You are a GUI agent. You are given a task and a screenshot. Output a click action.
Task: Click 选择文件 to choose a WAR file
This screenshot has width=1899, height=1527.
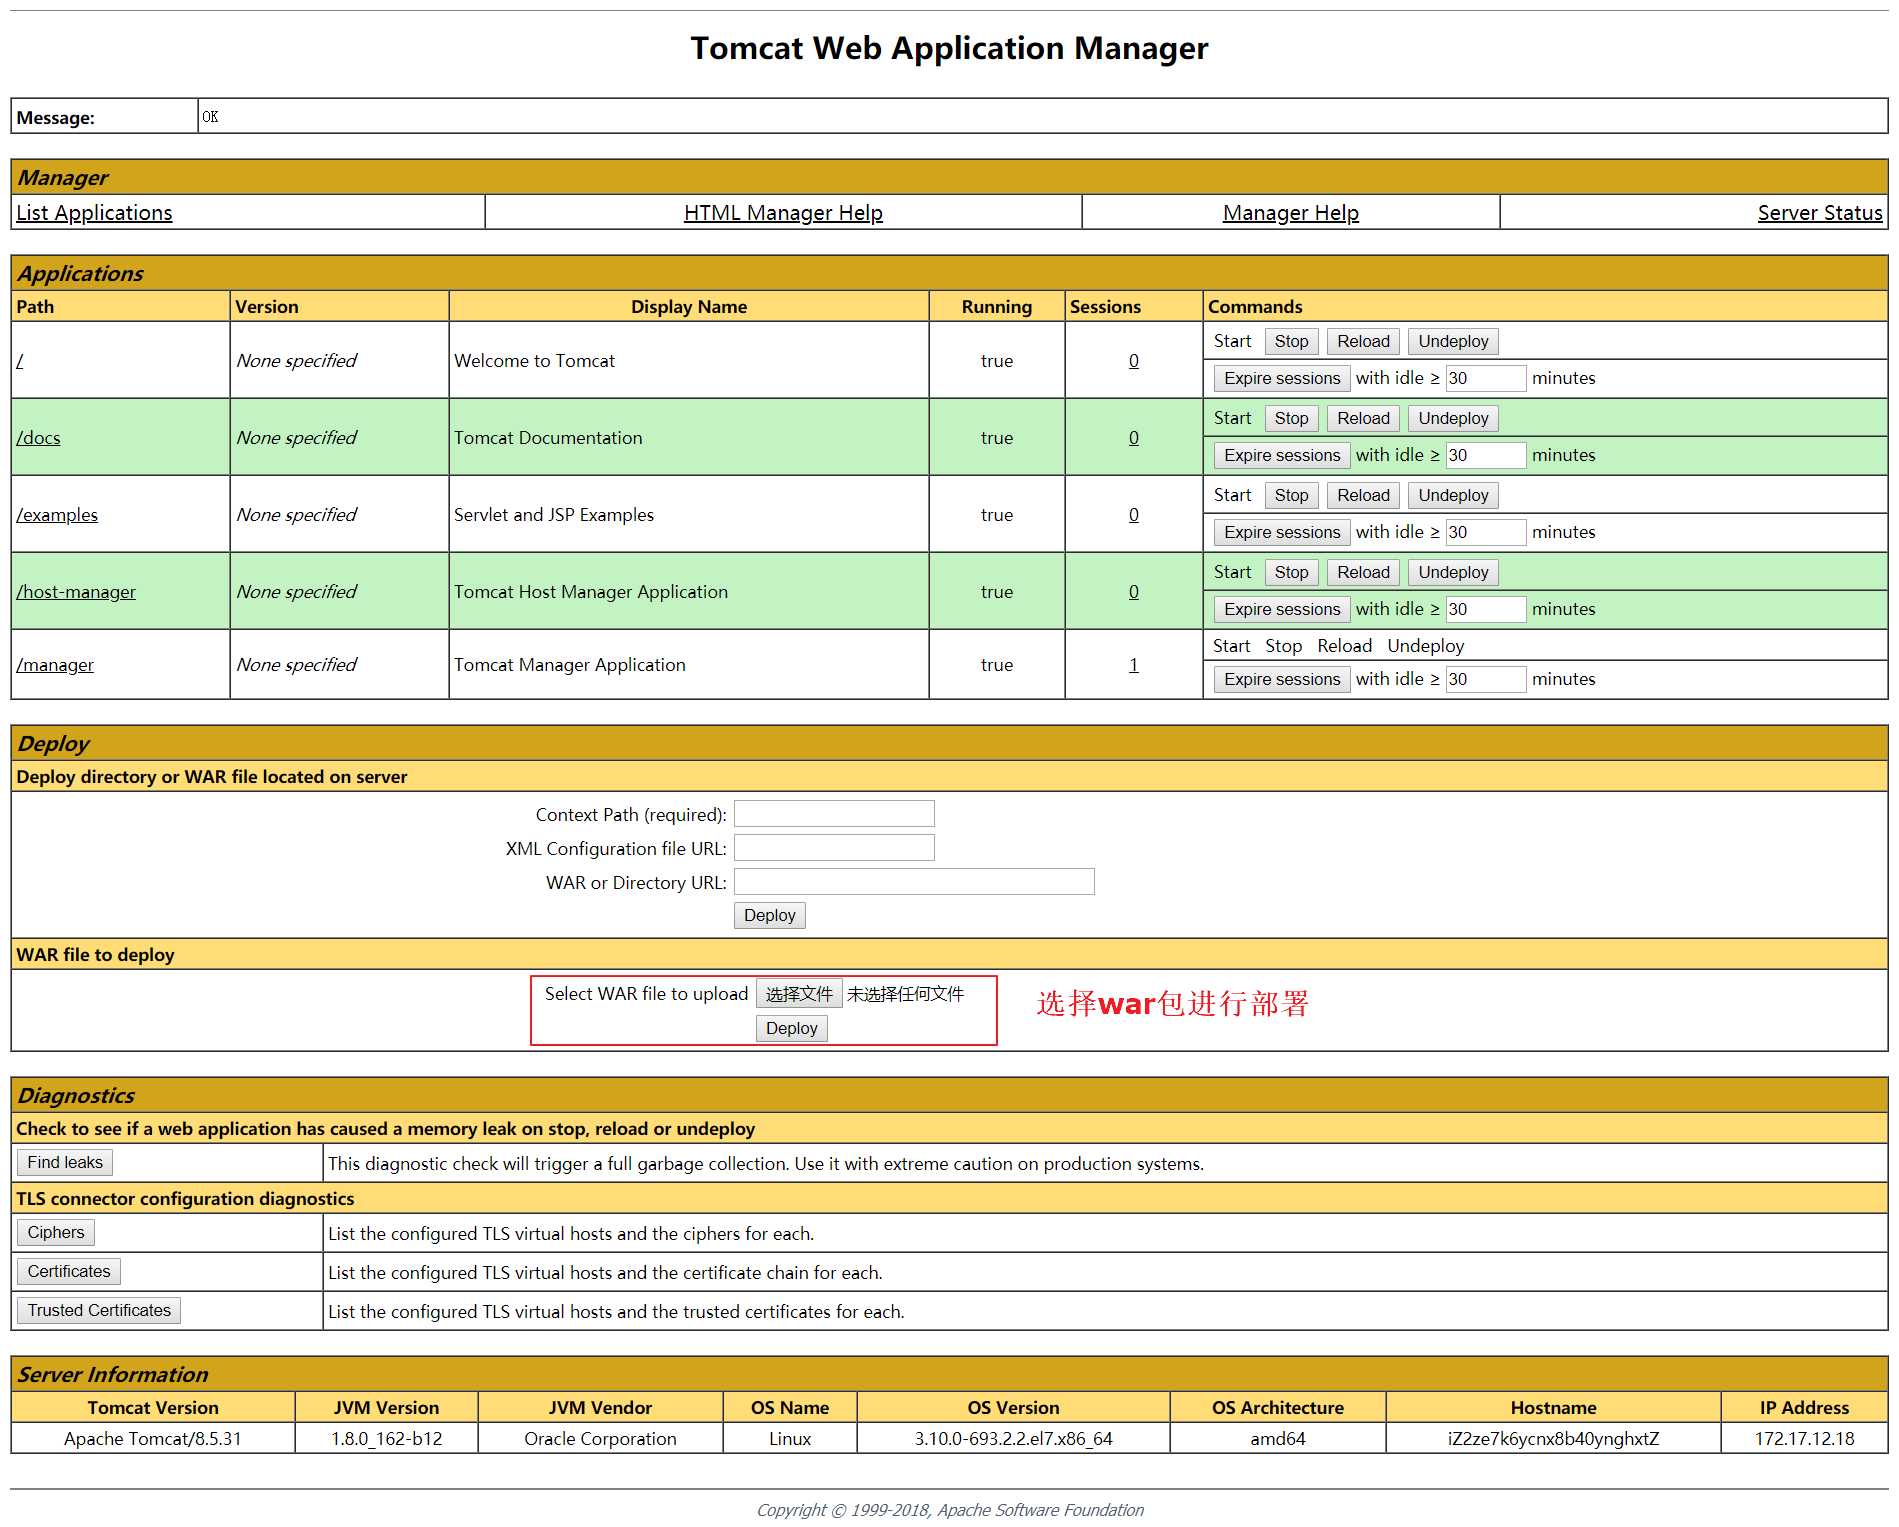pyautogui.click(x=799, y=994)
